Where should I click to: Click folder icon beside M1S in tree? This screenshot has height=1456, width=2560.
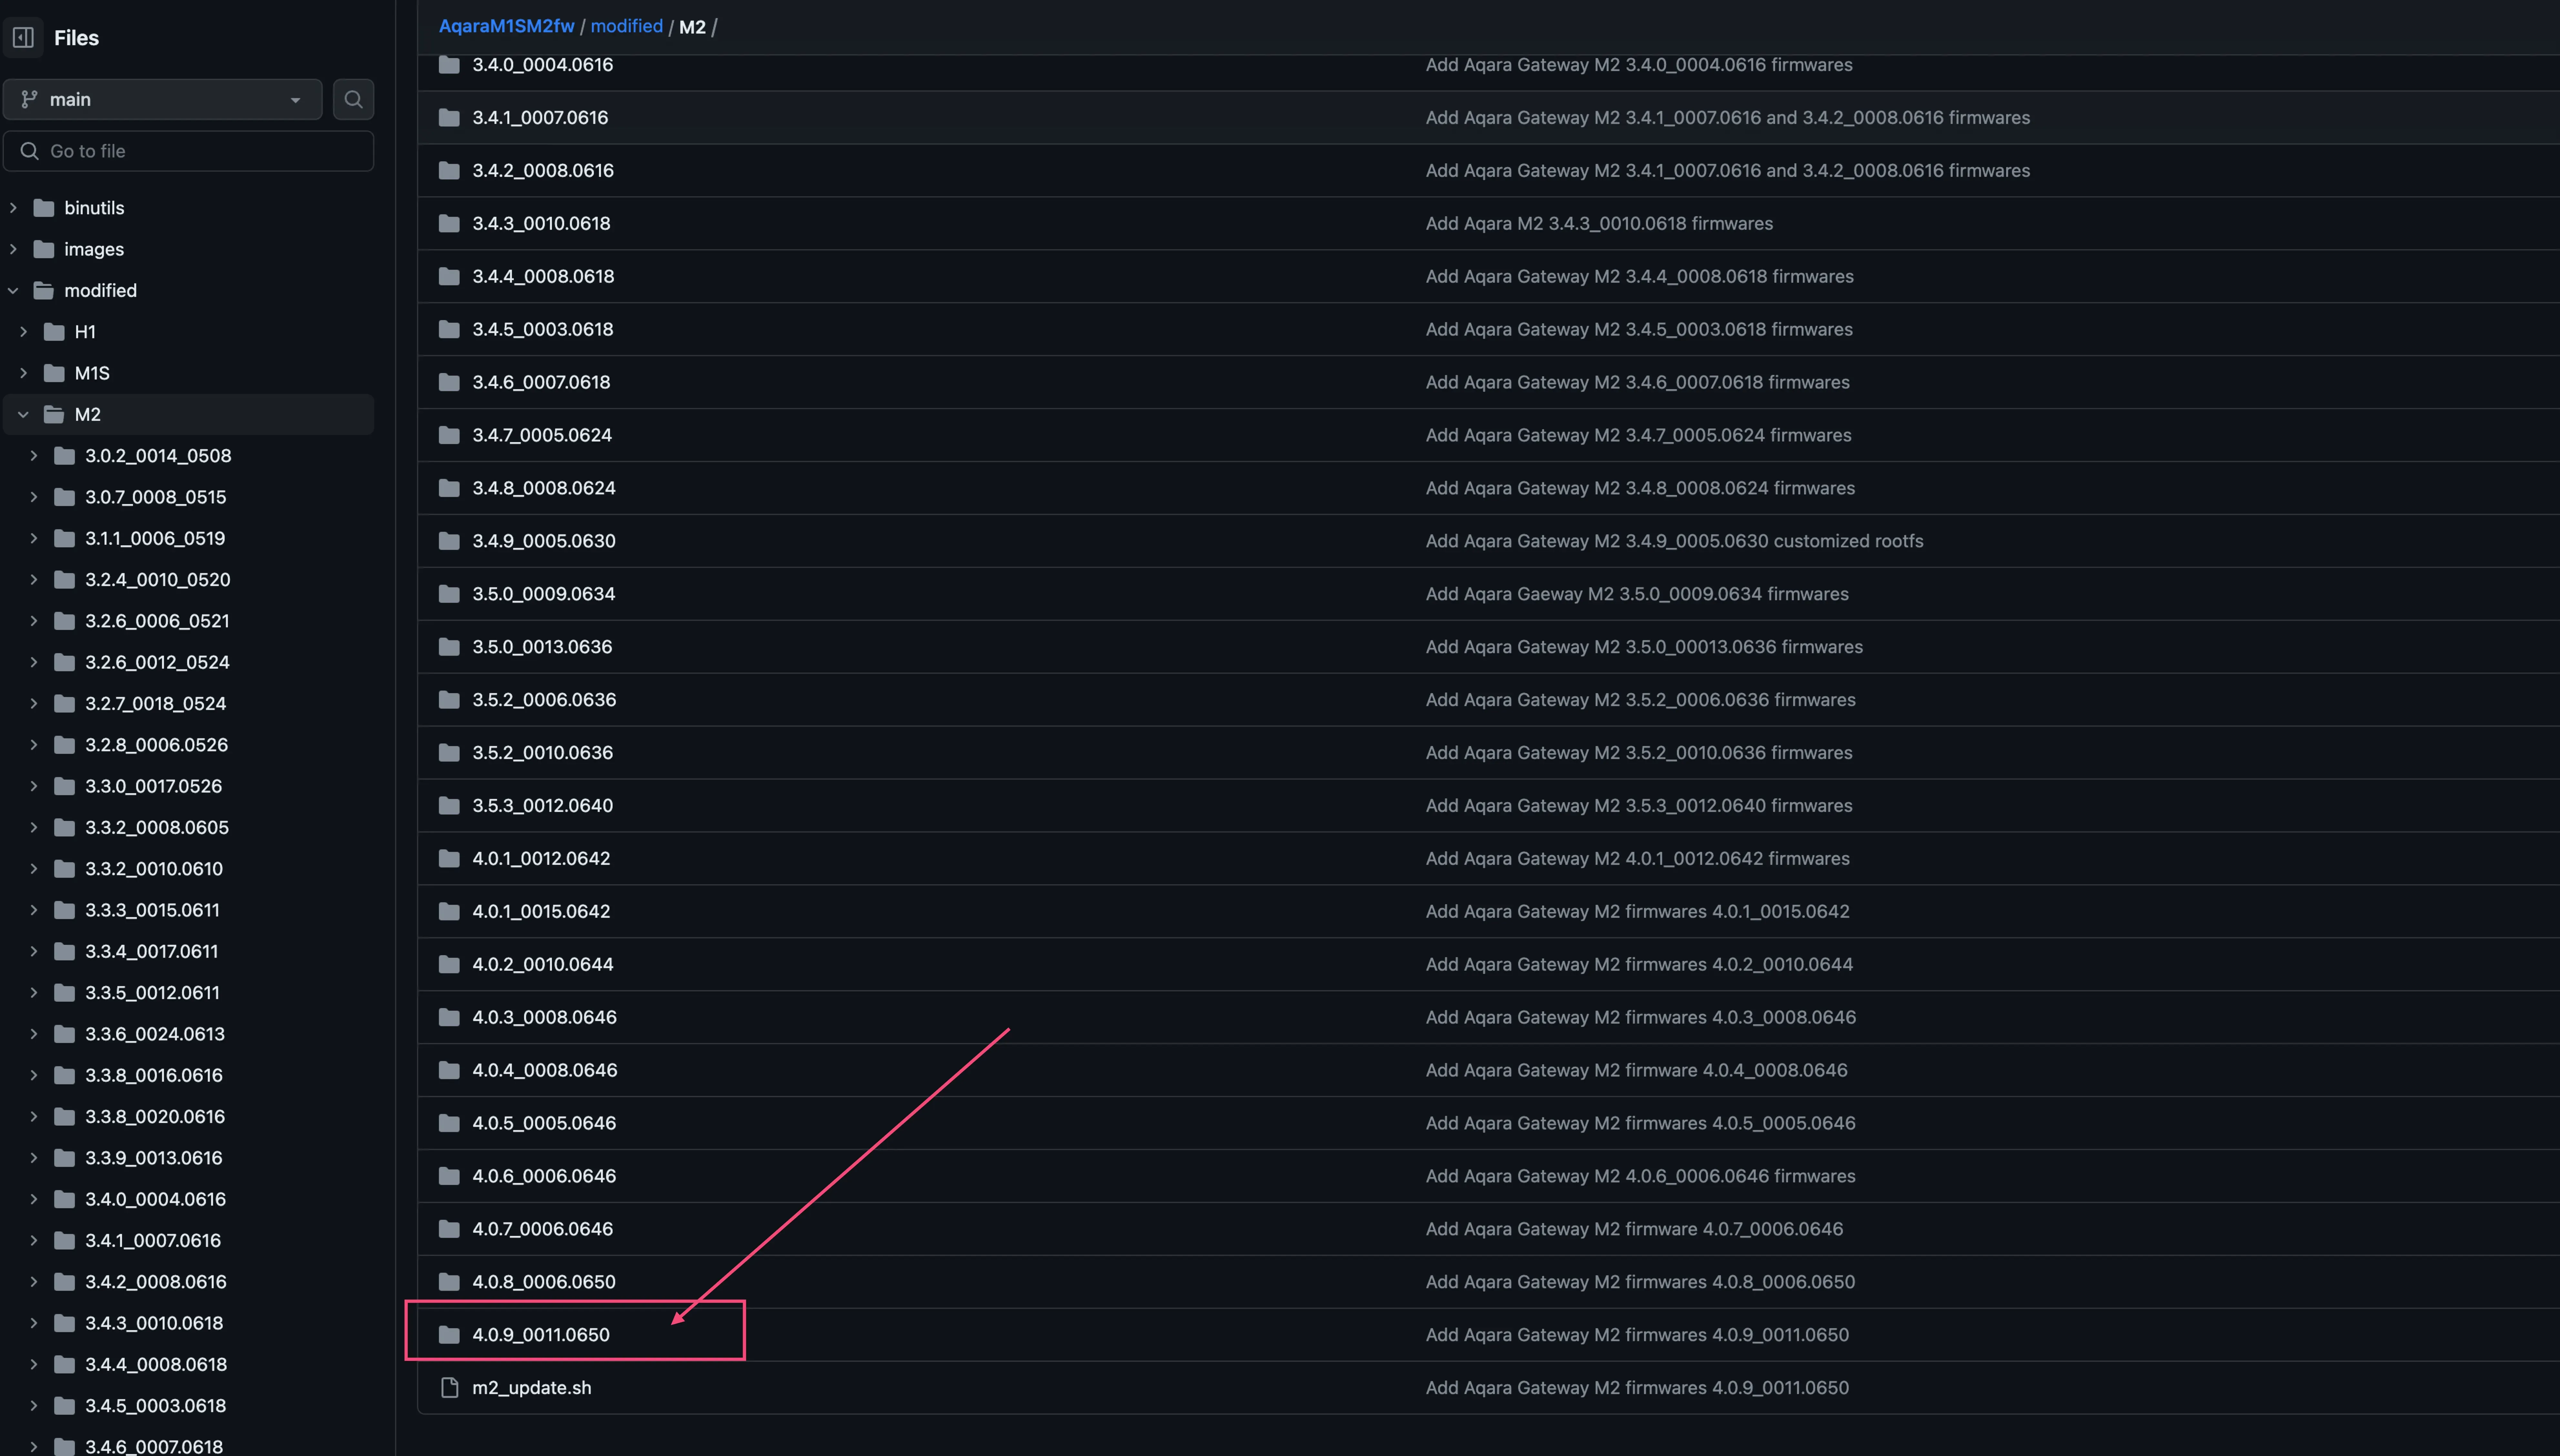[x=54, y=373]
